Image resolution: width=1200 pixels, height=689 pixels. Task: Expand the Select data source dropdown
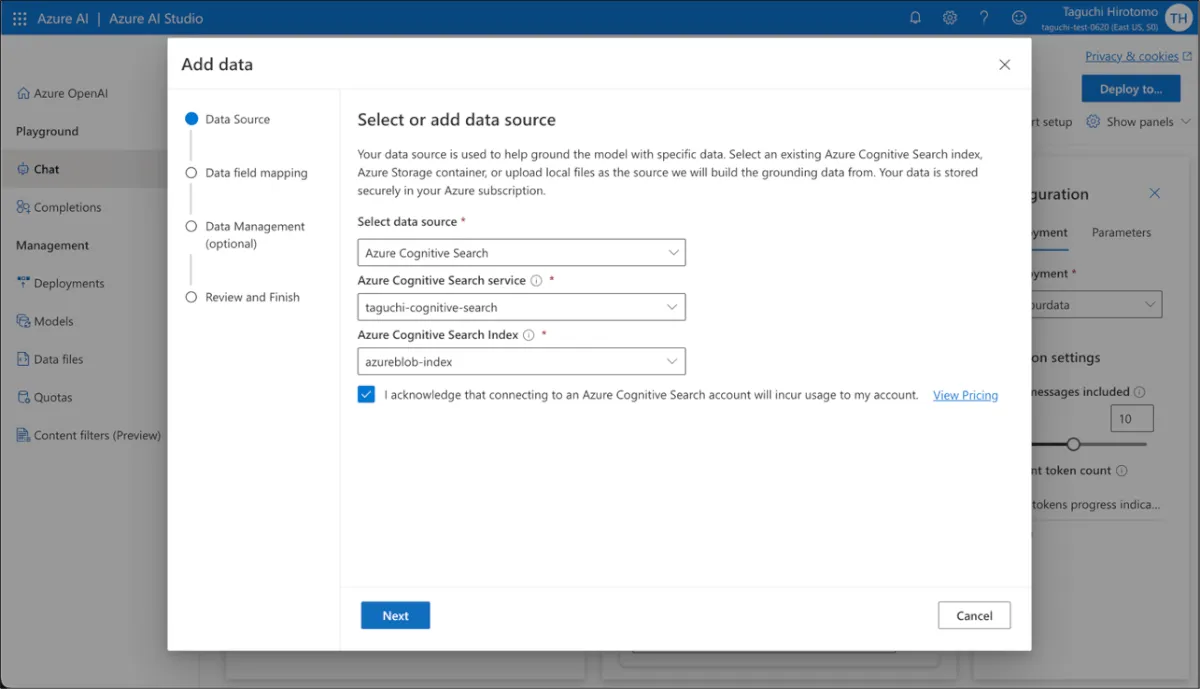point(521,253)
